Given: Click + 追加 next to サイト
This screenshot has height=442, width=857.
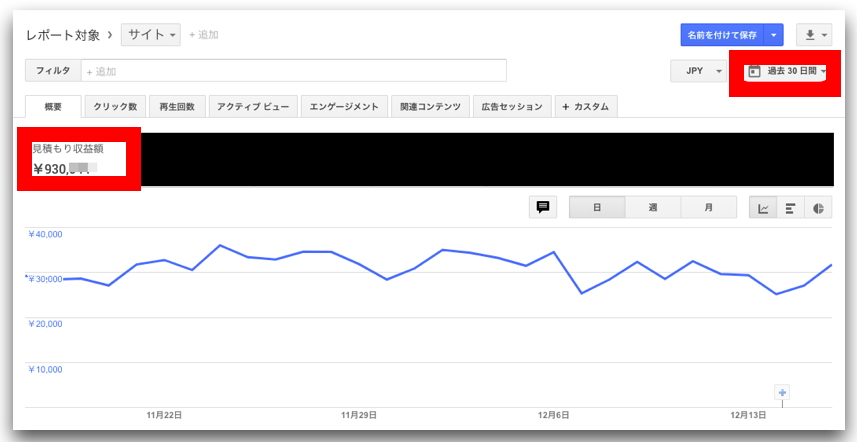Looking at the screenshot, I should [204, 35].
